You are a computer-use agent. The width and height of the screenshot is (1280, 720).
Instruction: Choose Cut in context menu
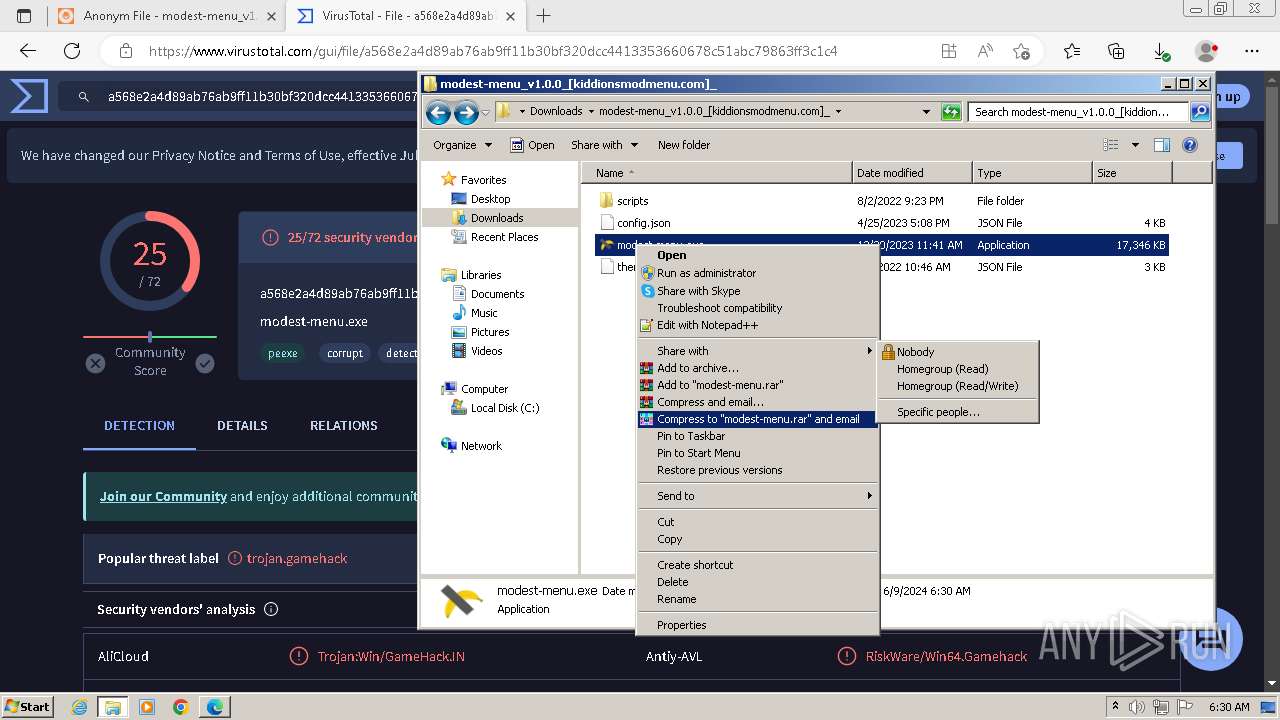point(758,522)
